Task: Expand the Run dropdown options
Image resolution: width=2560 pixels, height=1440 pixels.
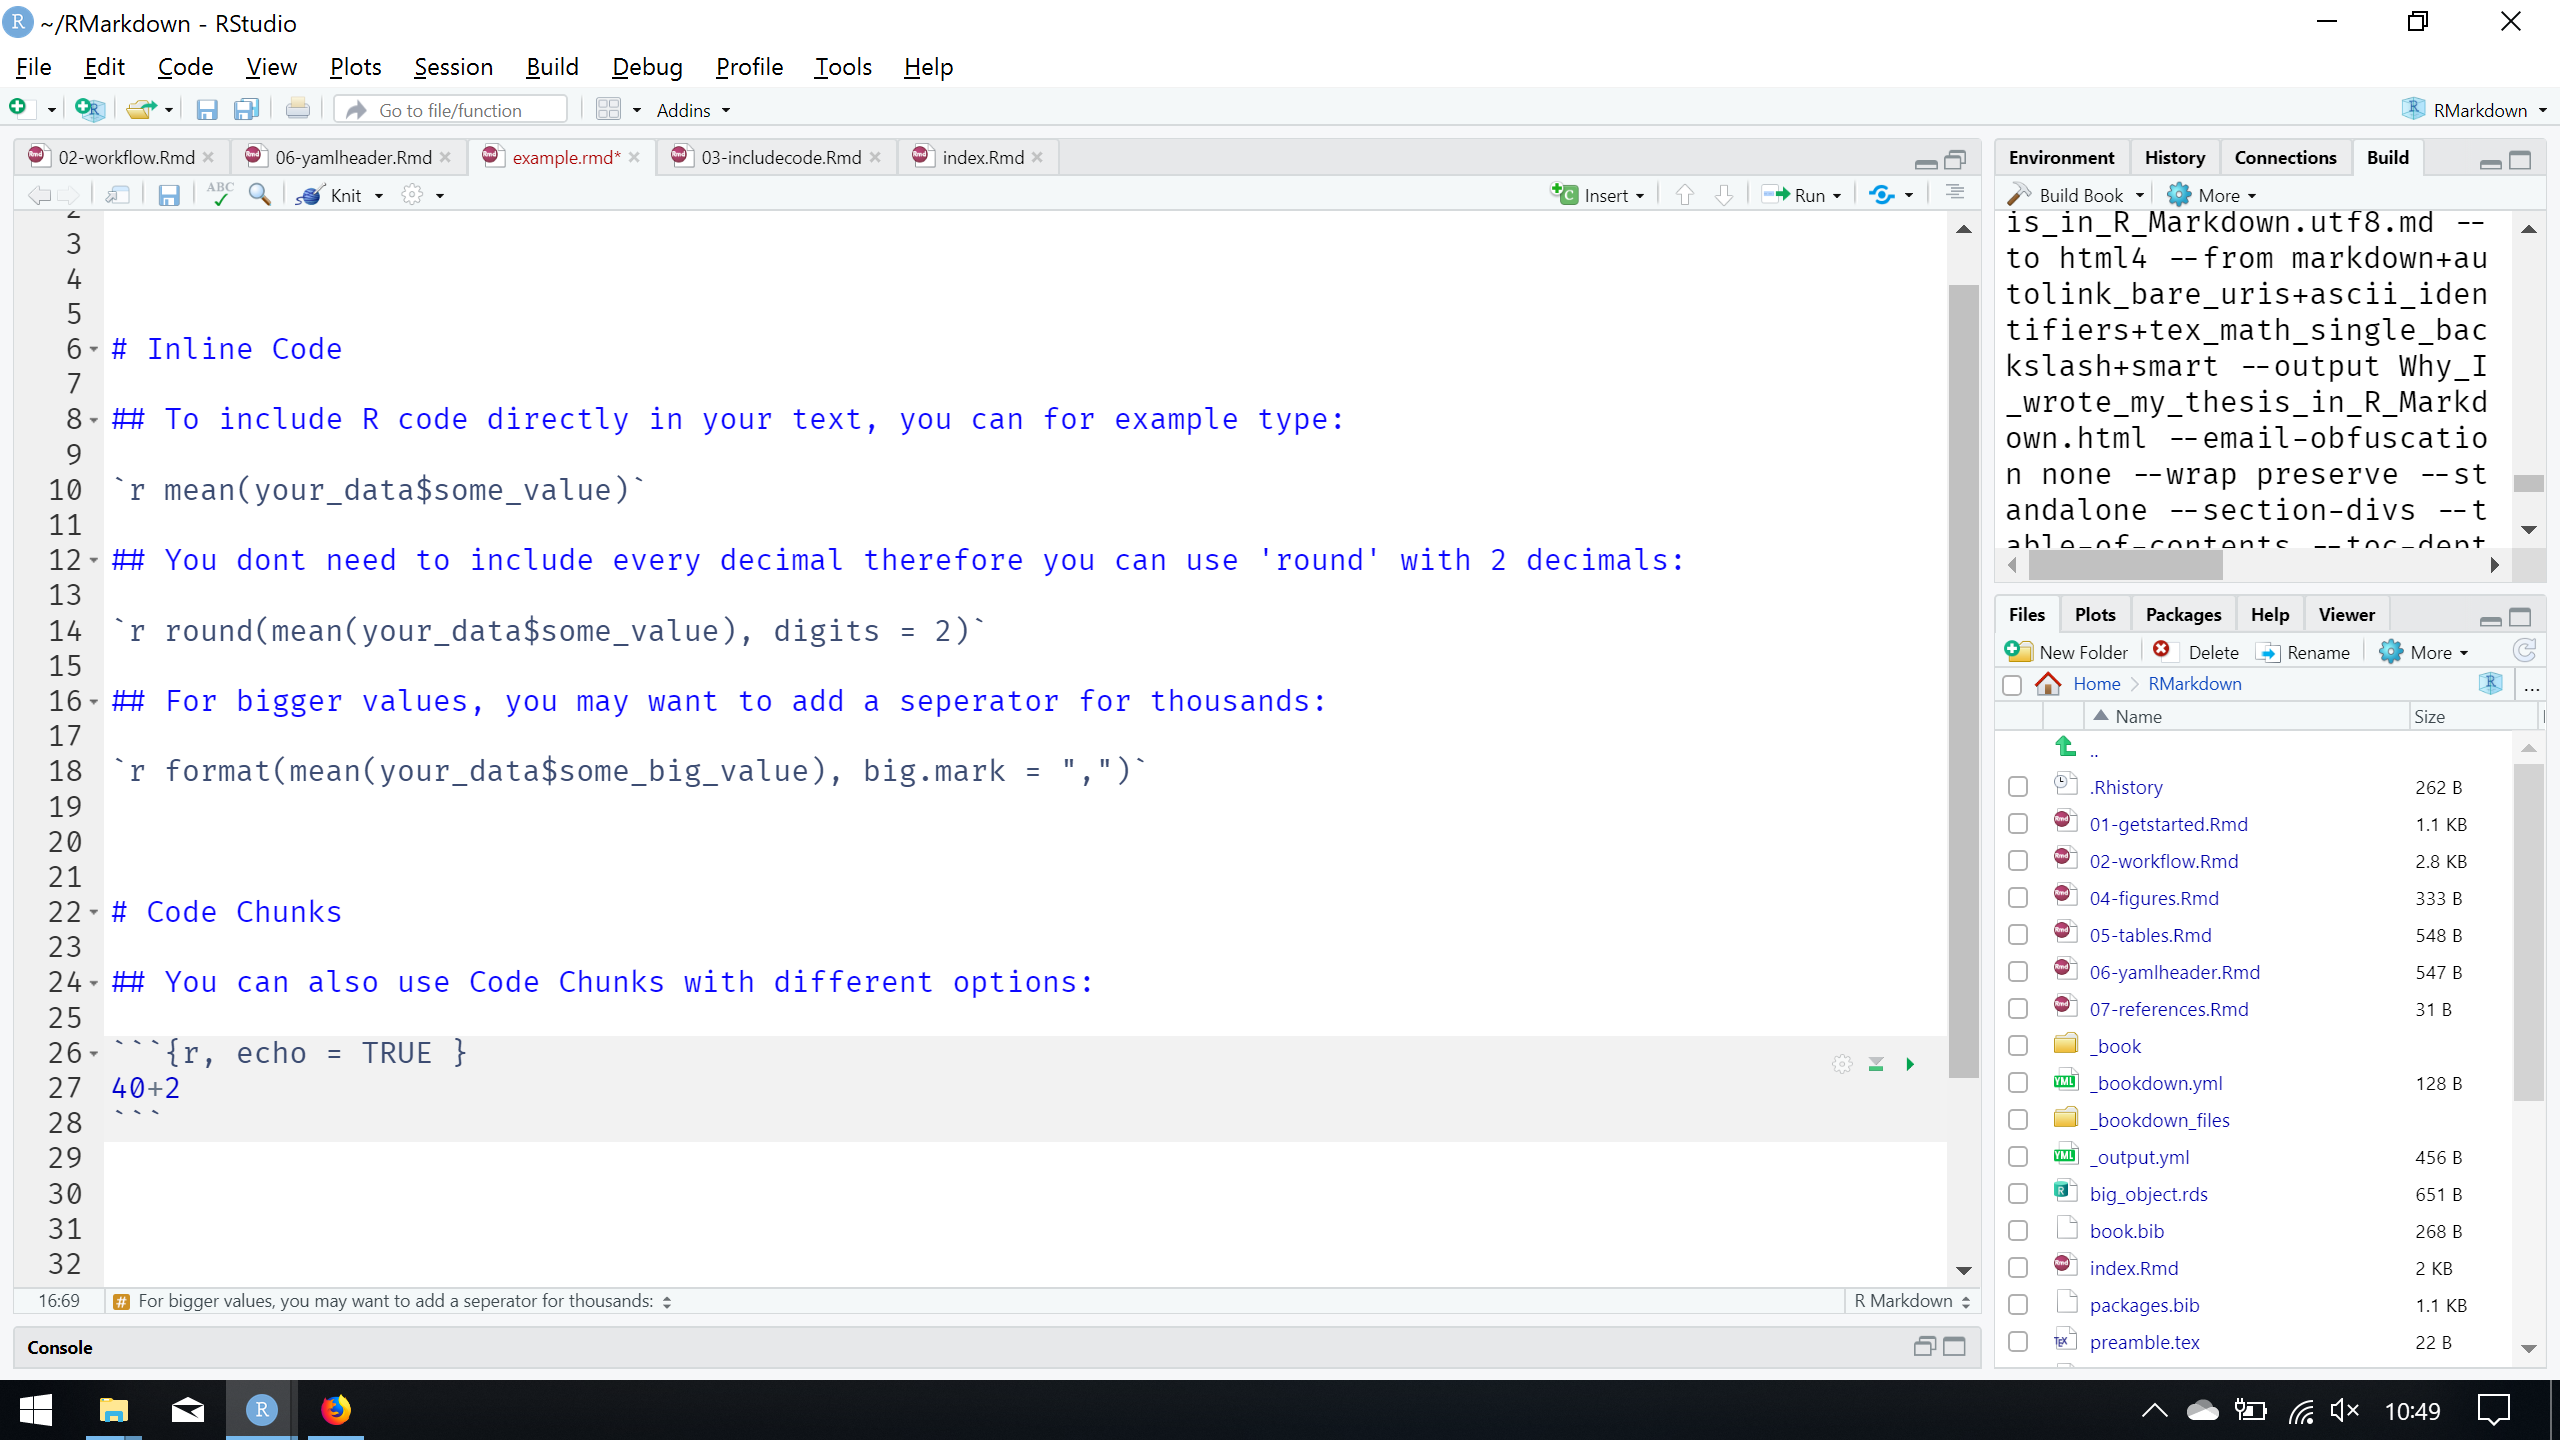Action: [x=1840, y=195]
